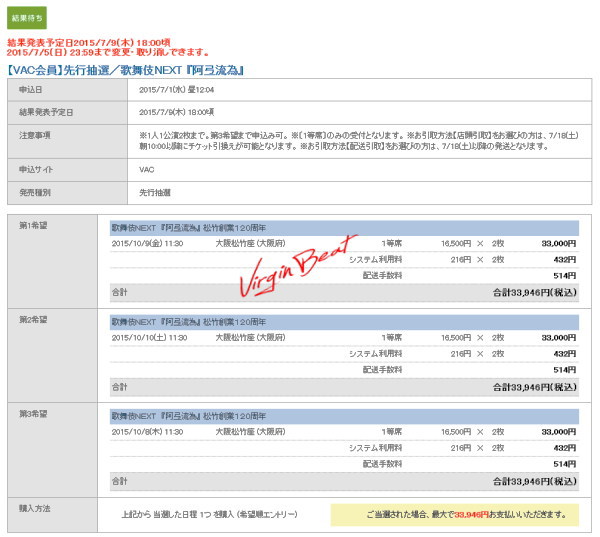This screenshot has width=600, height=537.
Task: Click 33,000円 subtotal in 第3希望
Action: click(x=559, y=432)
